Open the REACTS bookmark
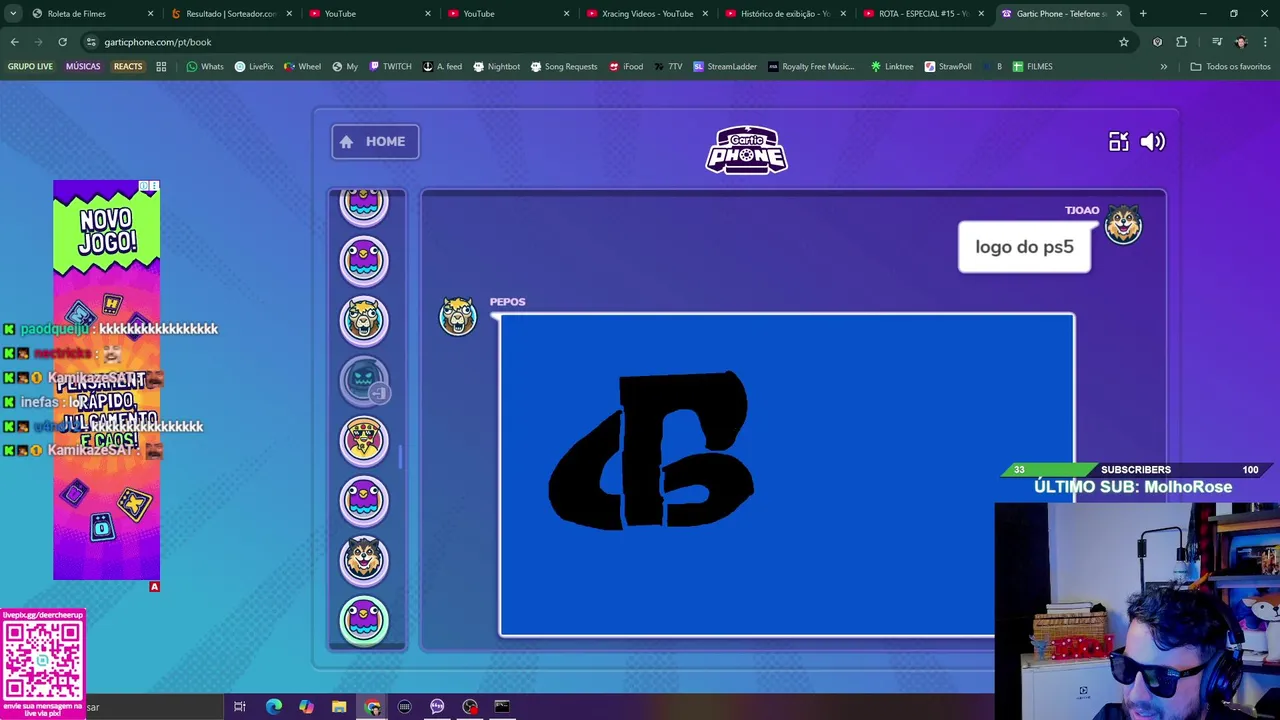 pyautogui.click(x=128, y=67)
